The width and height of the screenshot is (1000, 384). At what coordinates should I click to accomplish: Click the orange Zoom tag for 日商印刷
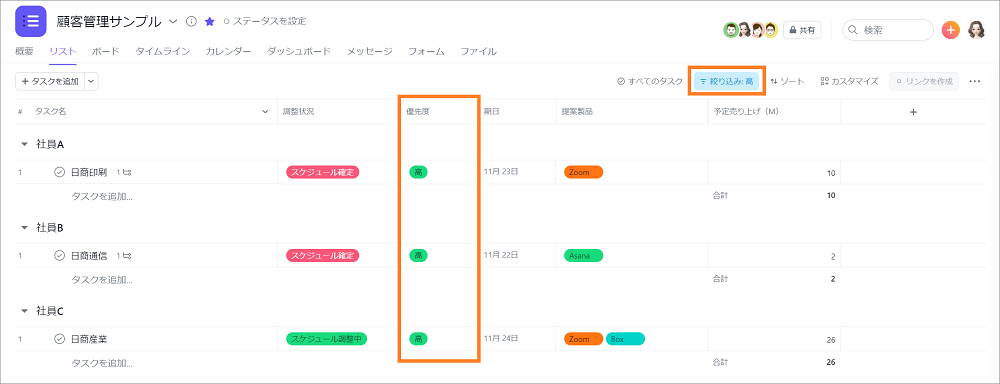point(583,172)
